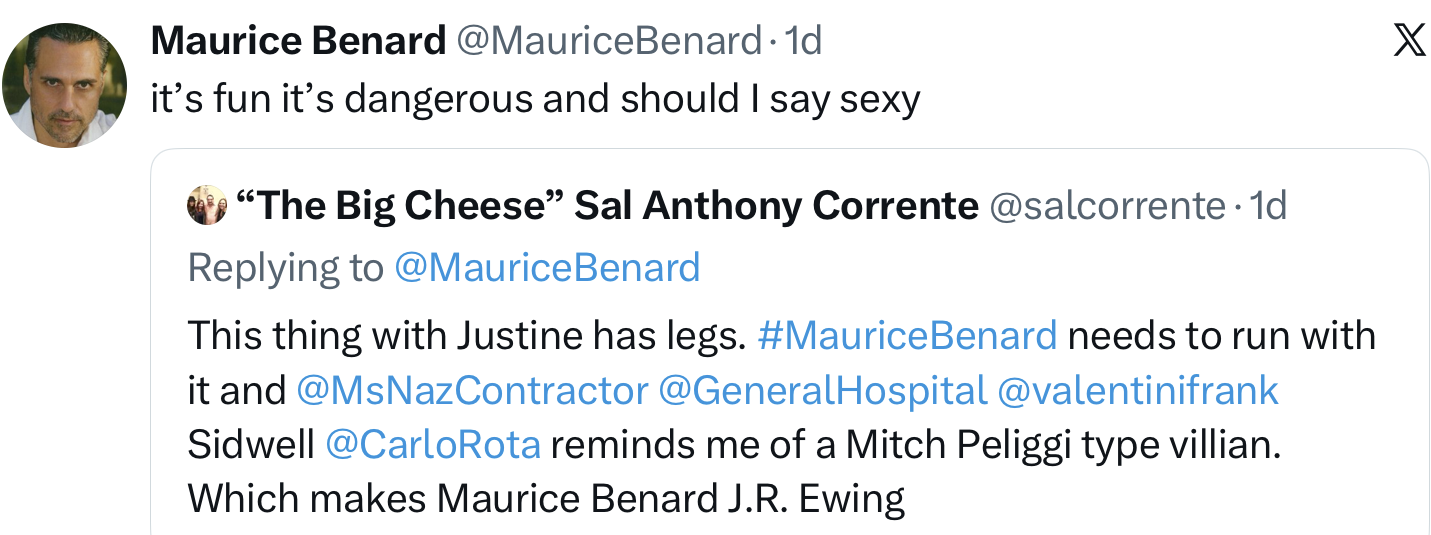The image size is (1431, 535).
Task: Open the quoted tweet's 1d timestamp
Action: coord(1268,206)
